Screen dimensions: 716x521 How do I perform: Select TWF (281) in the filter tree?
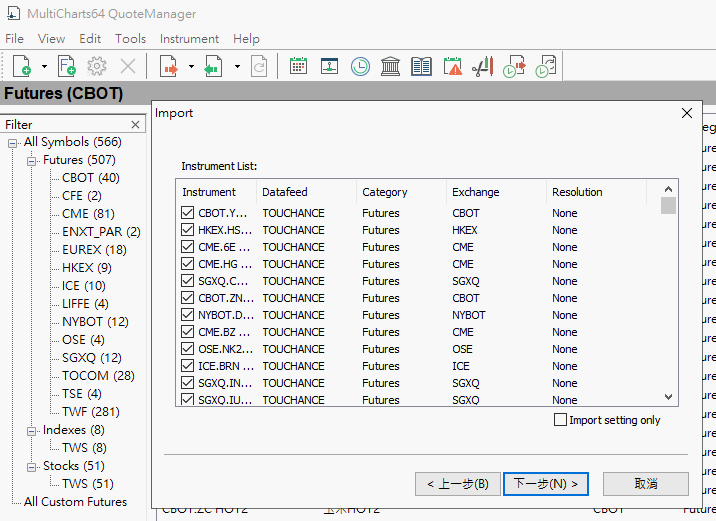pyautogui.click(x=91, y=411)
